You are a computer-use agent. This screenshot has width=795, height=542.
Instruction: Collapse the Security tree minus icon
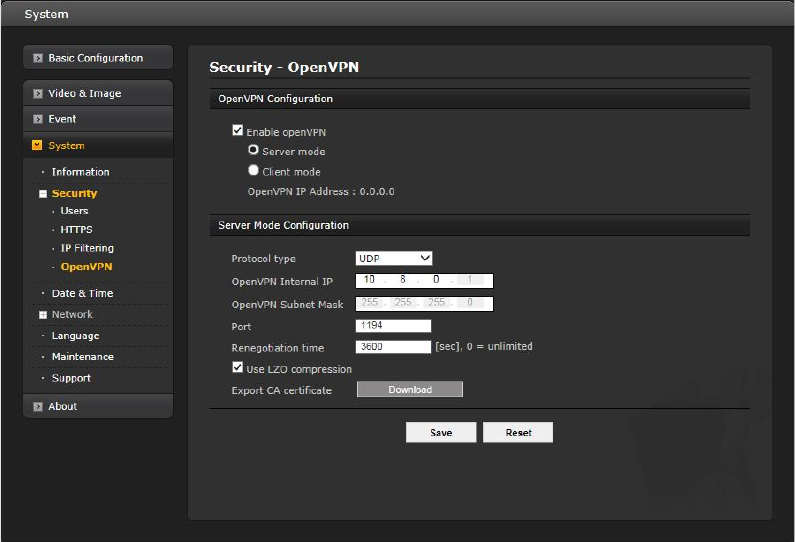tap(43, 194)
